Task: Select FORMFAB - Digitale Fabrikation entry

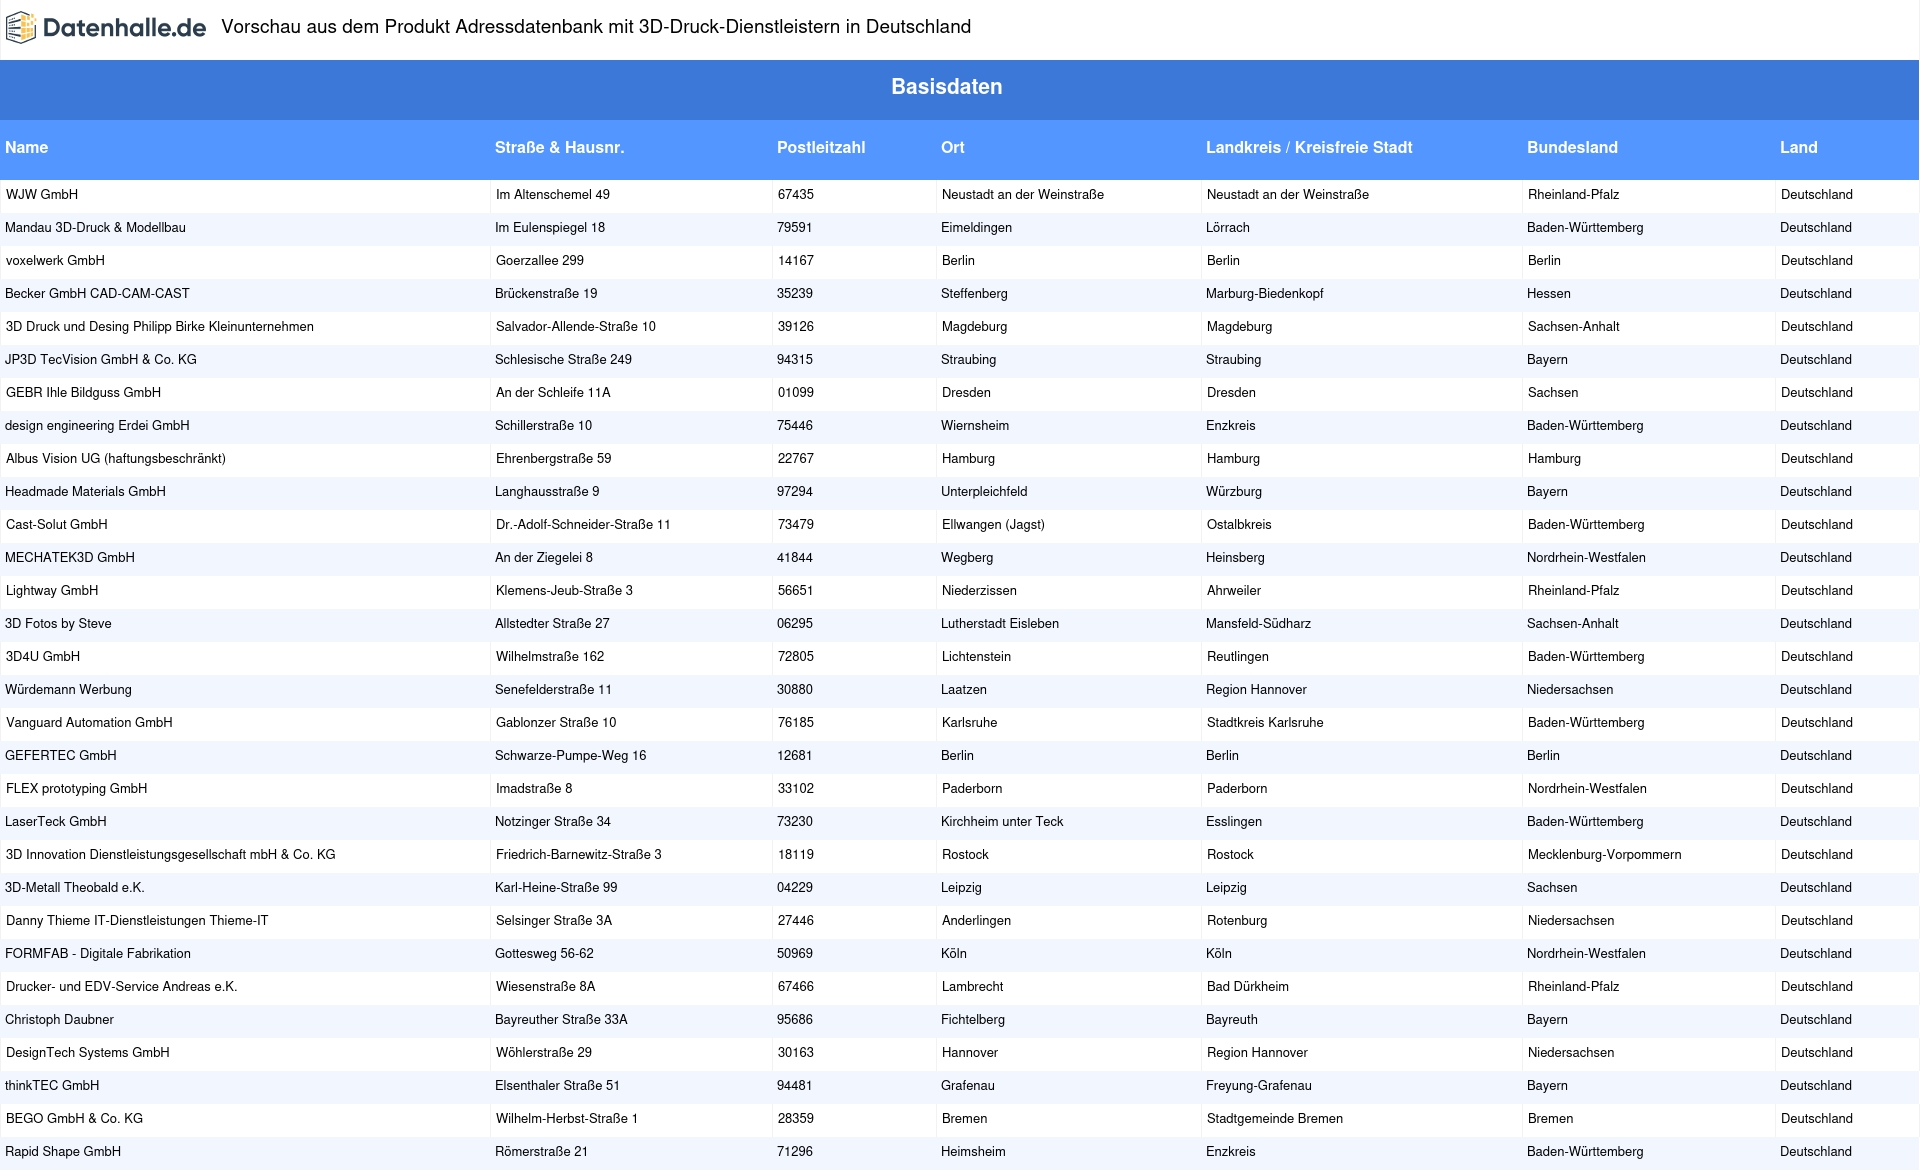Action: click(98, 953)
